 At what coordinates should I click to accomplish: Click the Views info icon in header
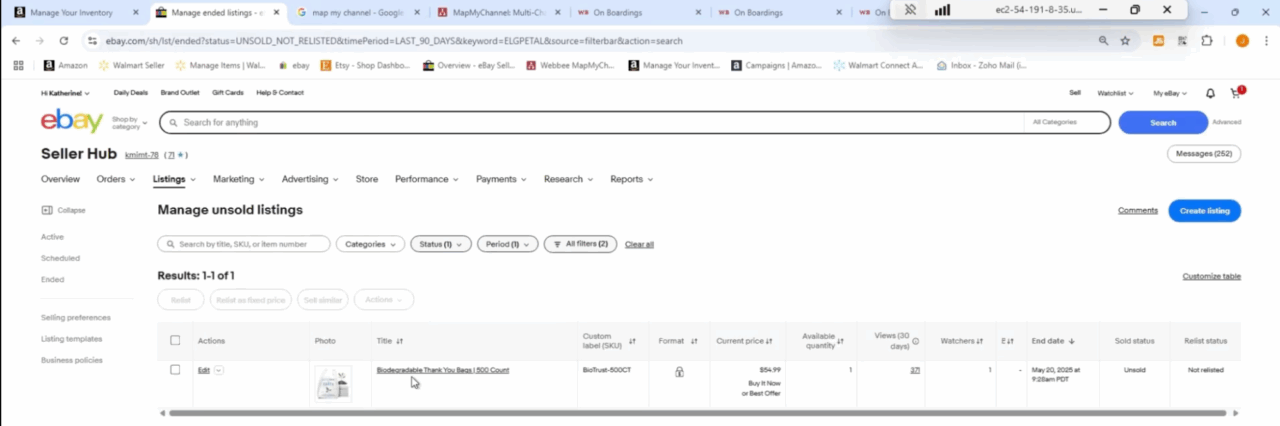(x=915, y=341)
